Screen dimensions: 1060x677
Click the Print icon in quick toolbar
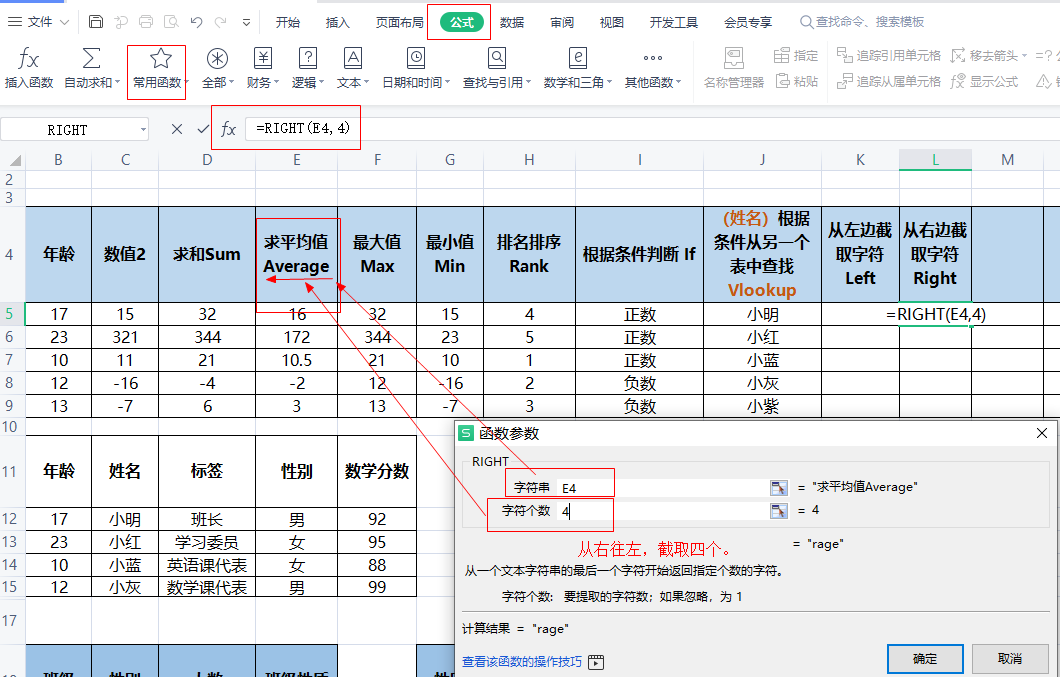click(x=146, y=22)
